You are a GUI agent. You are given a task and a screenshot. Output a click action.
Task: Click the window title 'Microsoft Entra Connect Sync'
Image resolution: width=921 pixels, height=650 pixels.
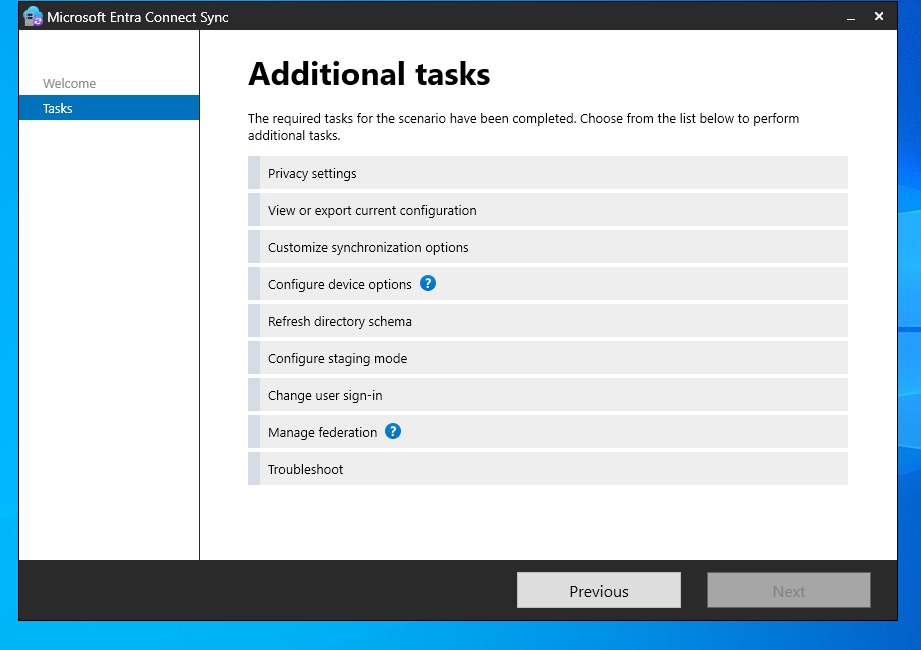pyautogui.click(x=138, y=17)
